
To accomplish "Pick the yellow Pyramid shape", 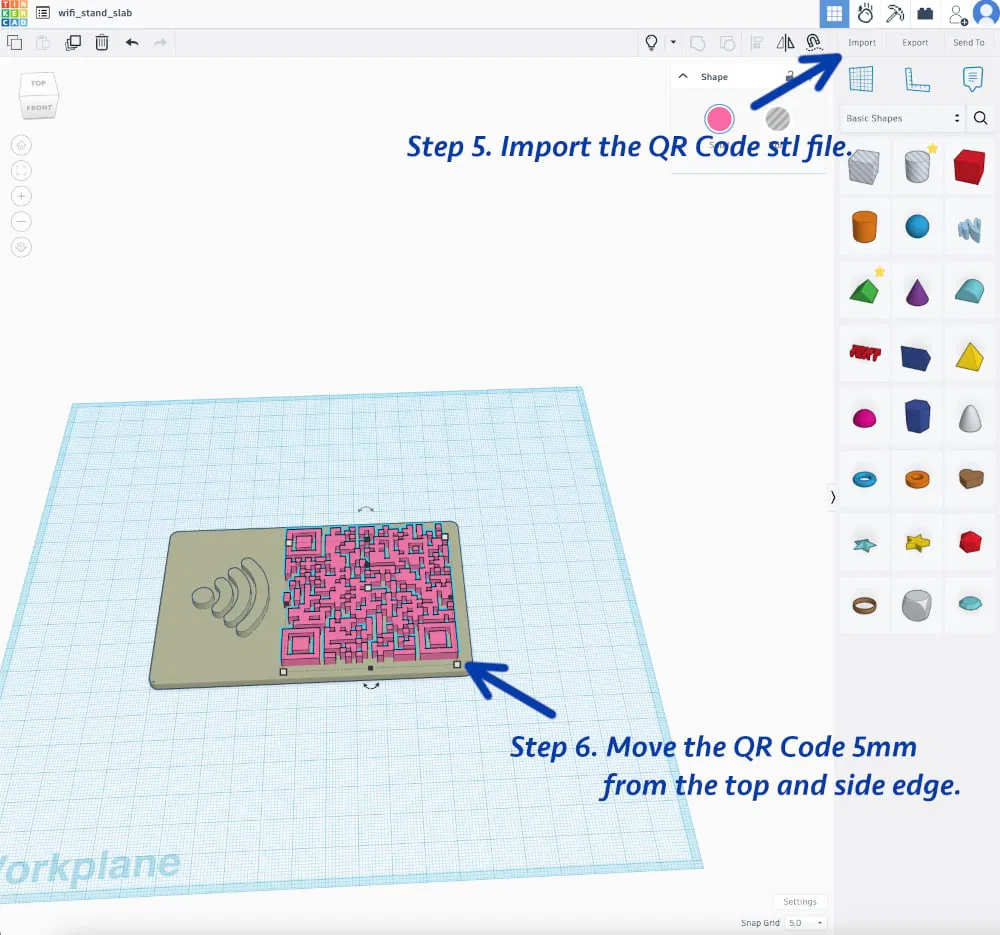I will tap(969, 356).
